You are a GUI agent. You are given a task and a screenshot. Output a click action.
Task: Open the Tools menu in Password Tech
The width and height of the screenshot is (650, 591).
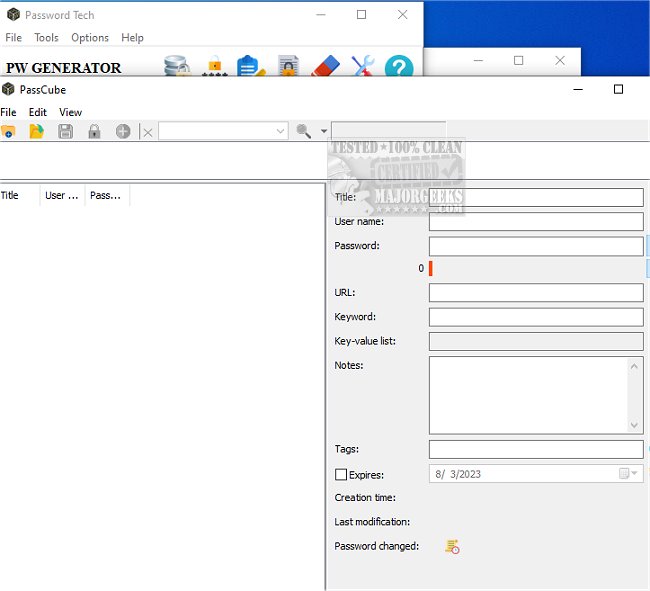tap(46, 38)
